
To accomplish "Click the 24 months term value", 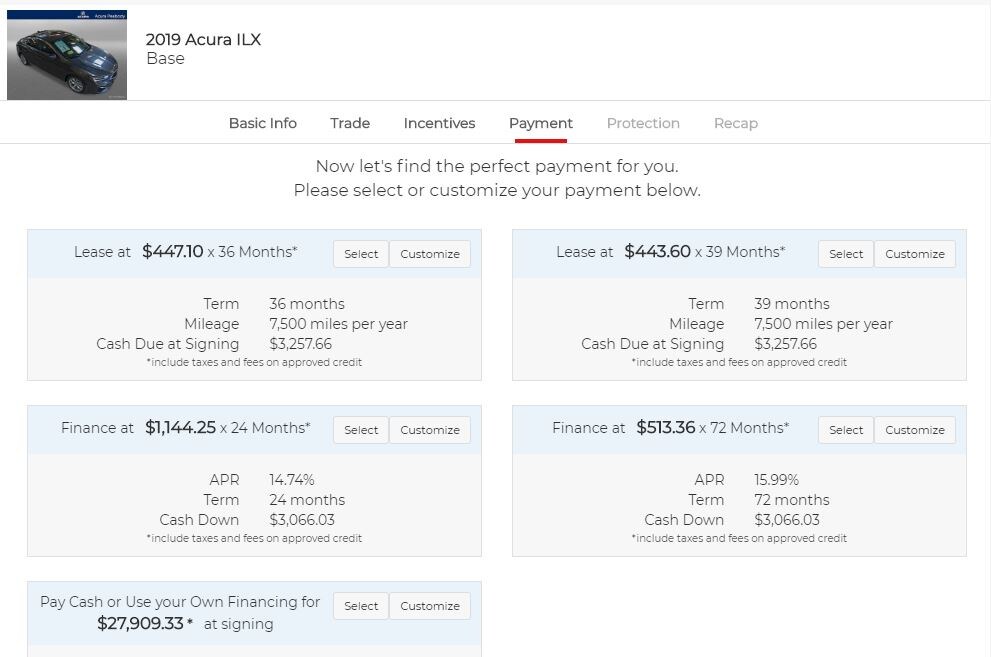I will tap(307, 500).
